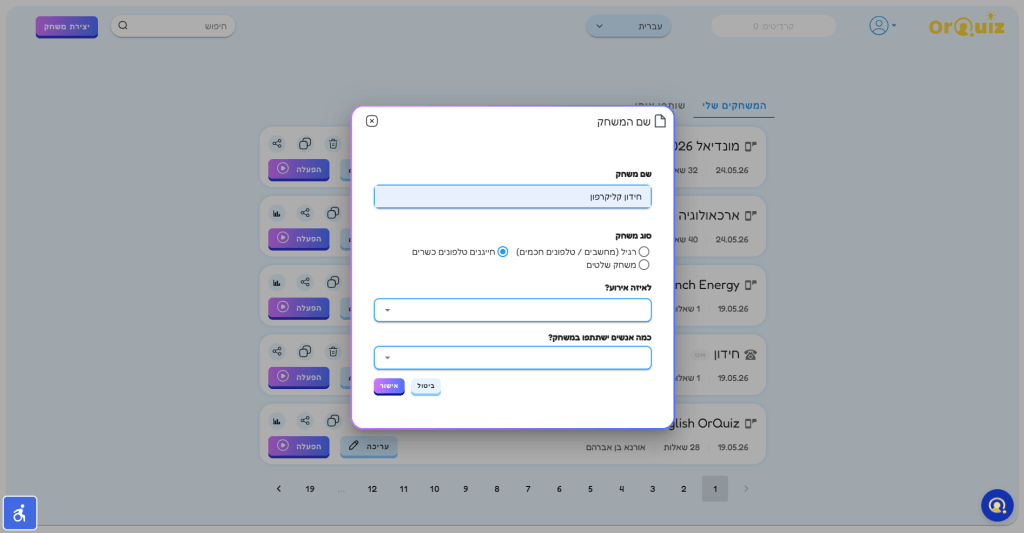Open the לאיזה אירוע dropdown
This screenshot has width=1024, height=533.
pyautogui.click(x=513, y=310)
